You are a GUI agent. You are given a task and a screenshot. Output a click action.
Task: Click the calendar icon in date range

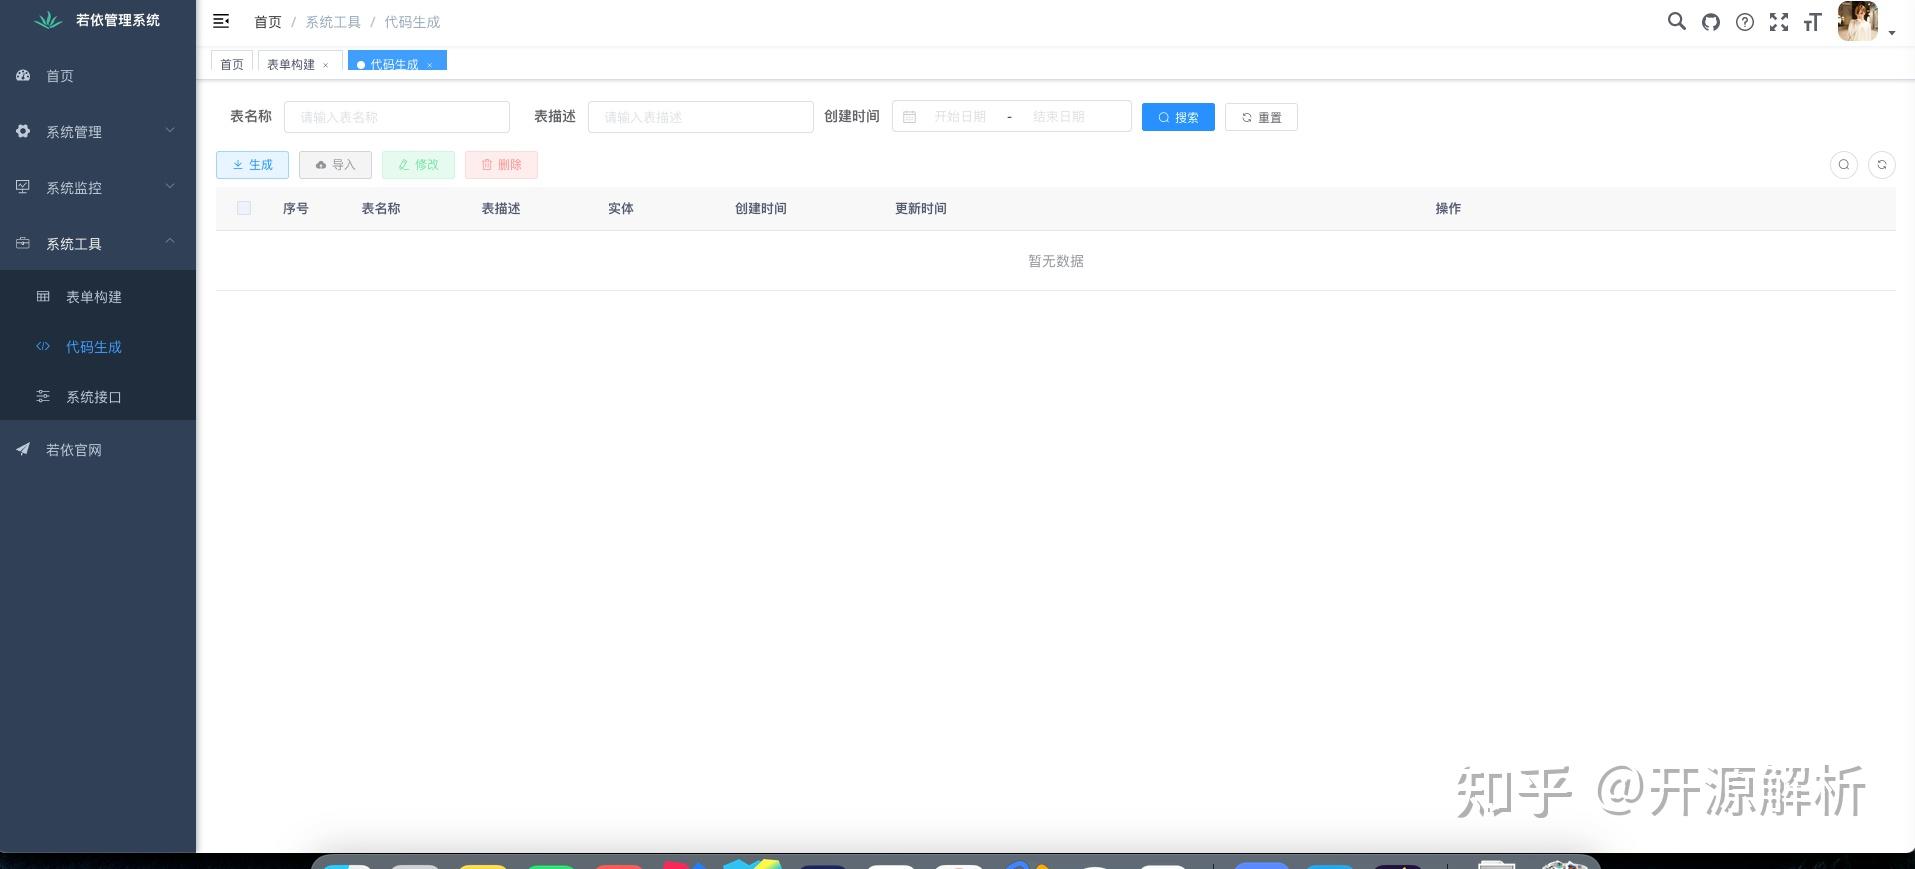click(x=910, y=117)
